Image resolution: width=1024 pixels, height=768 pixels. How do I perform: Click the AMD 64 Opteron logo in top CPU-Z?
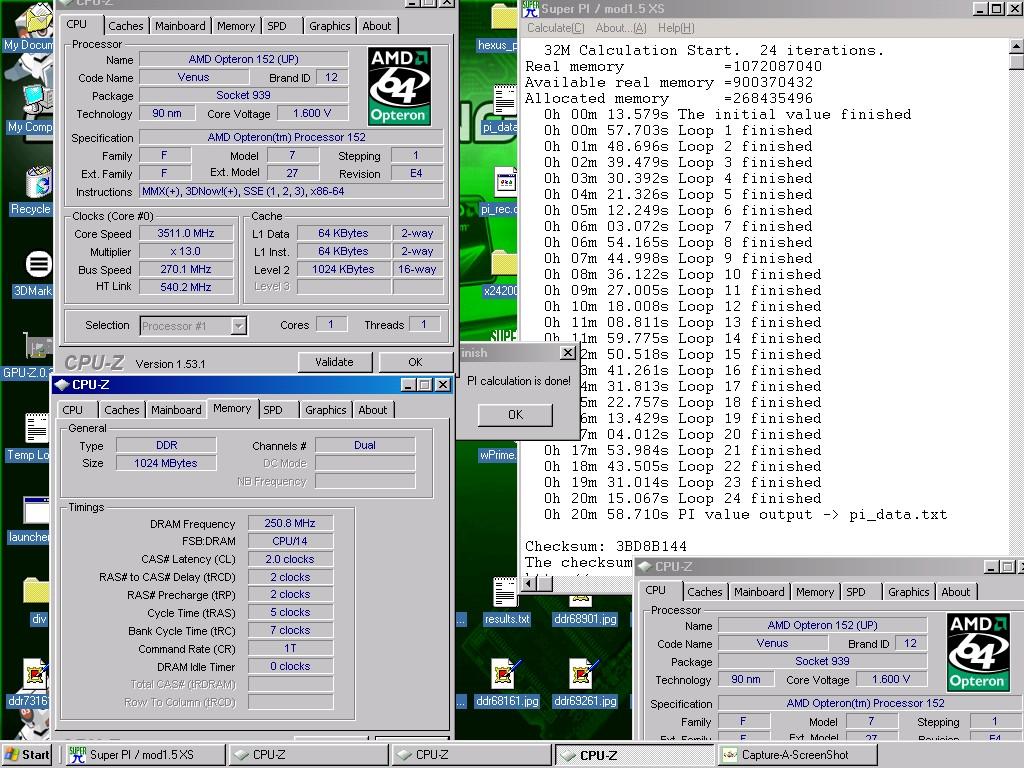coord(398,86)
